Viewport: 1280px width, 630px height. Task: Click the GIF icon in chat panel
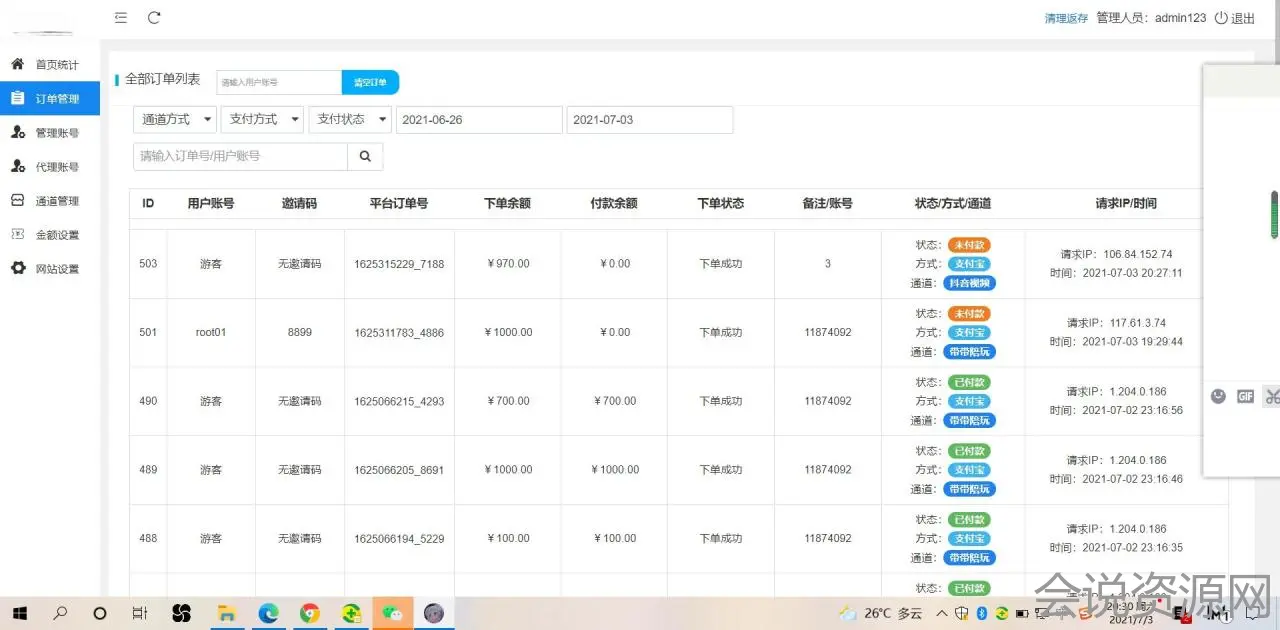pyautogui.click(x=1245, y=396)
